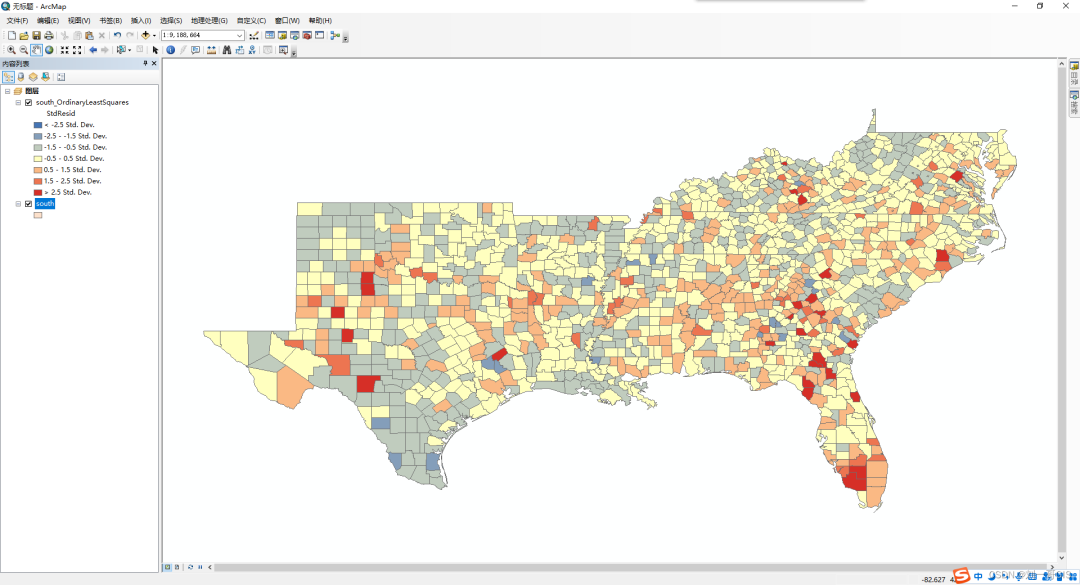1080x585 pixels.
Task: Open an existing map document
Action: pyautogui.click(x=24, y=35)
